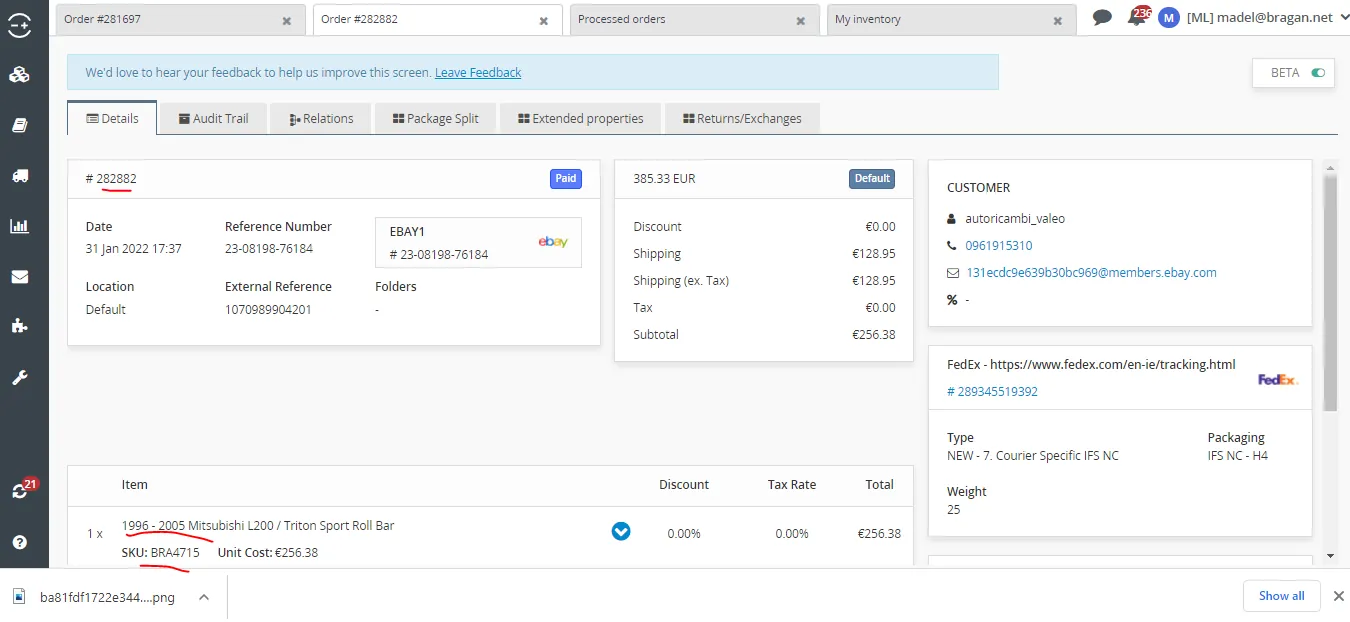
Task: Click the customer eBay email address link
Action: pos(1091,272)
